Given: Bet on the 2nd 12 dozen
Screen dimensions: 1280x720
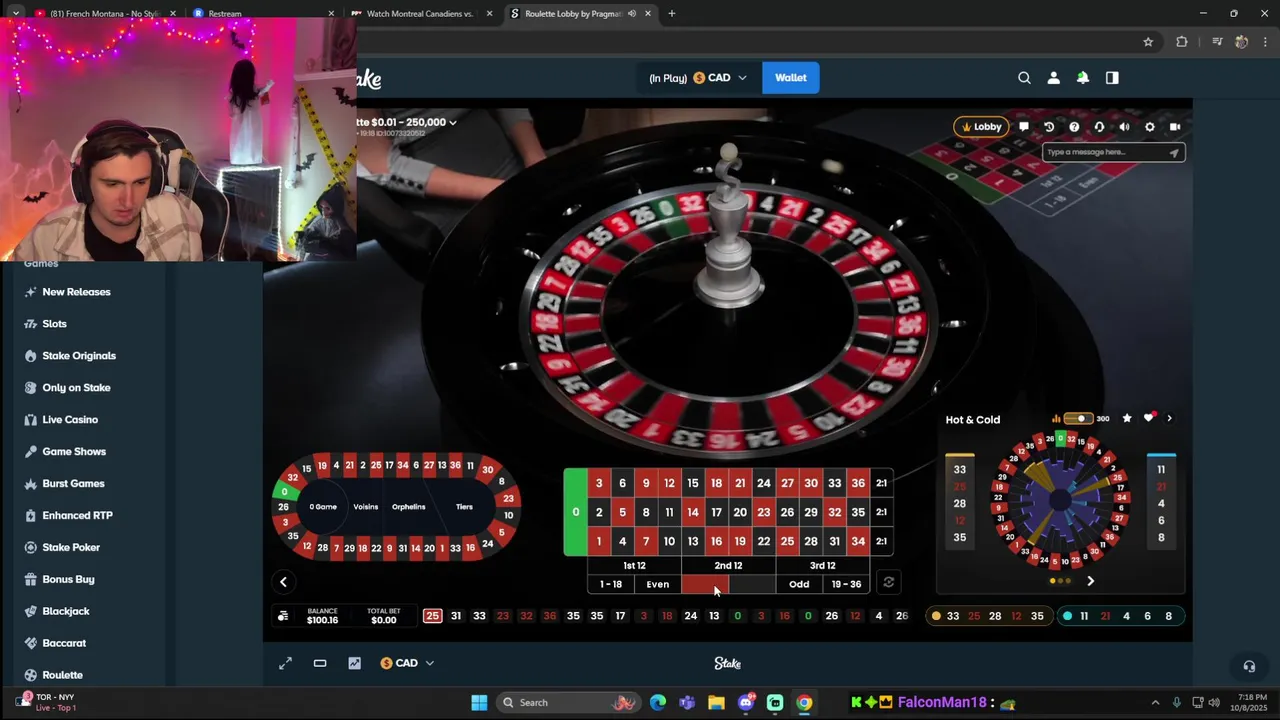Looking at the screenshot, I should (x=728, y=566).
